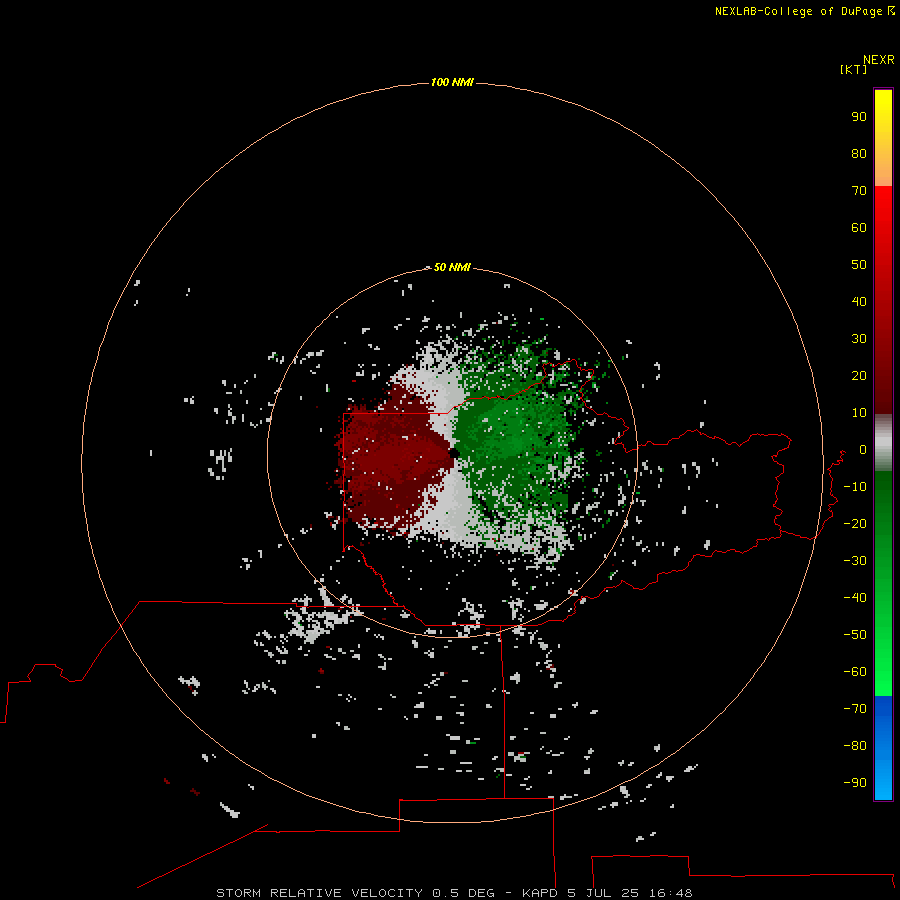Screen dimensions: 900x900
Task: Click the gray zero band of color bar
Action: [x=883, y=443]
